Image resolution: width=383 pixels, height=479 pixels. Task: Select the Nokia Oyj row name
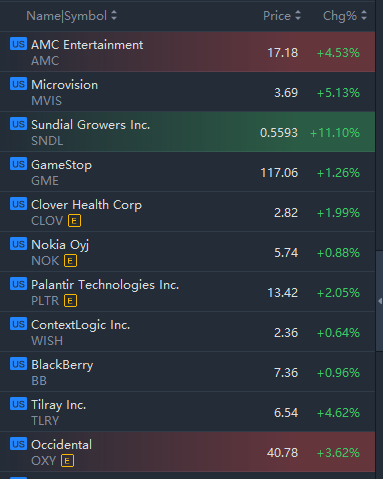coord(60,245)
